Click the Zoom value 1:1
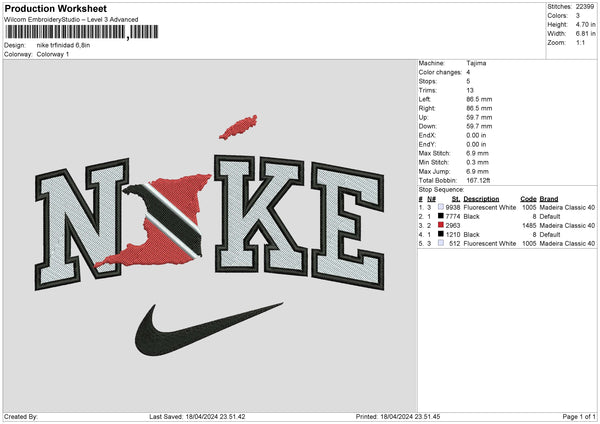This screenshot has width=600, height=424. [x=580, y=42]
